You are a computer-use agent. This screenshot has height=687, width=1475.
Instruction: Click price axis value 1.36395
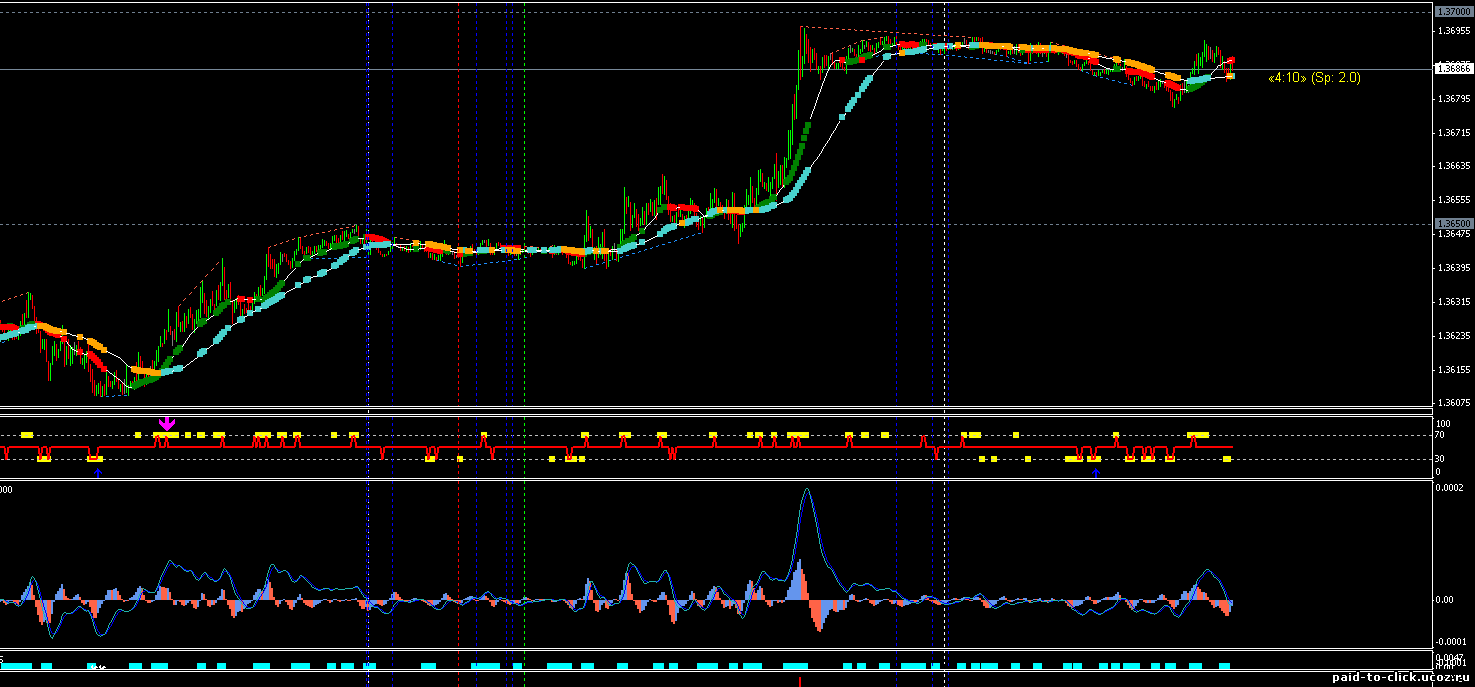pos(1454,268)
